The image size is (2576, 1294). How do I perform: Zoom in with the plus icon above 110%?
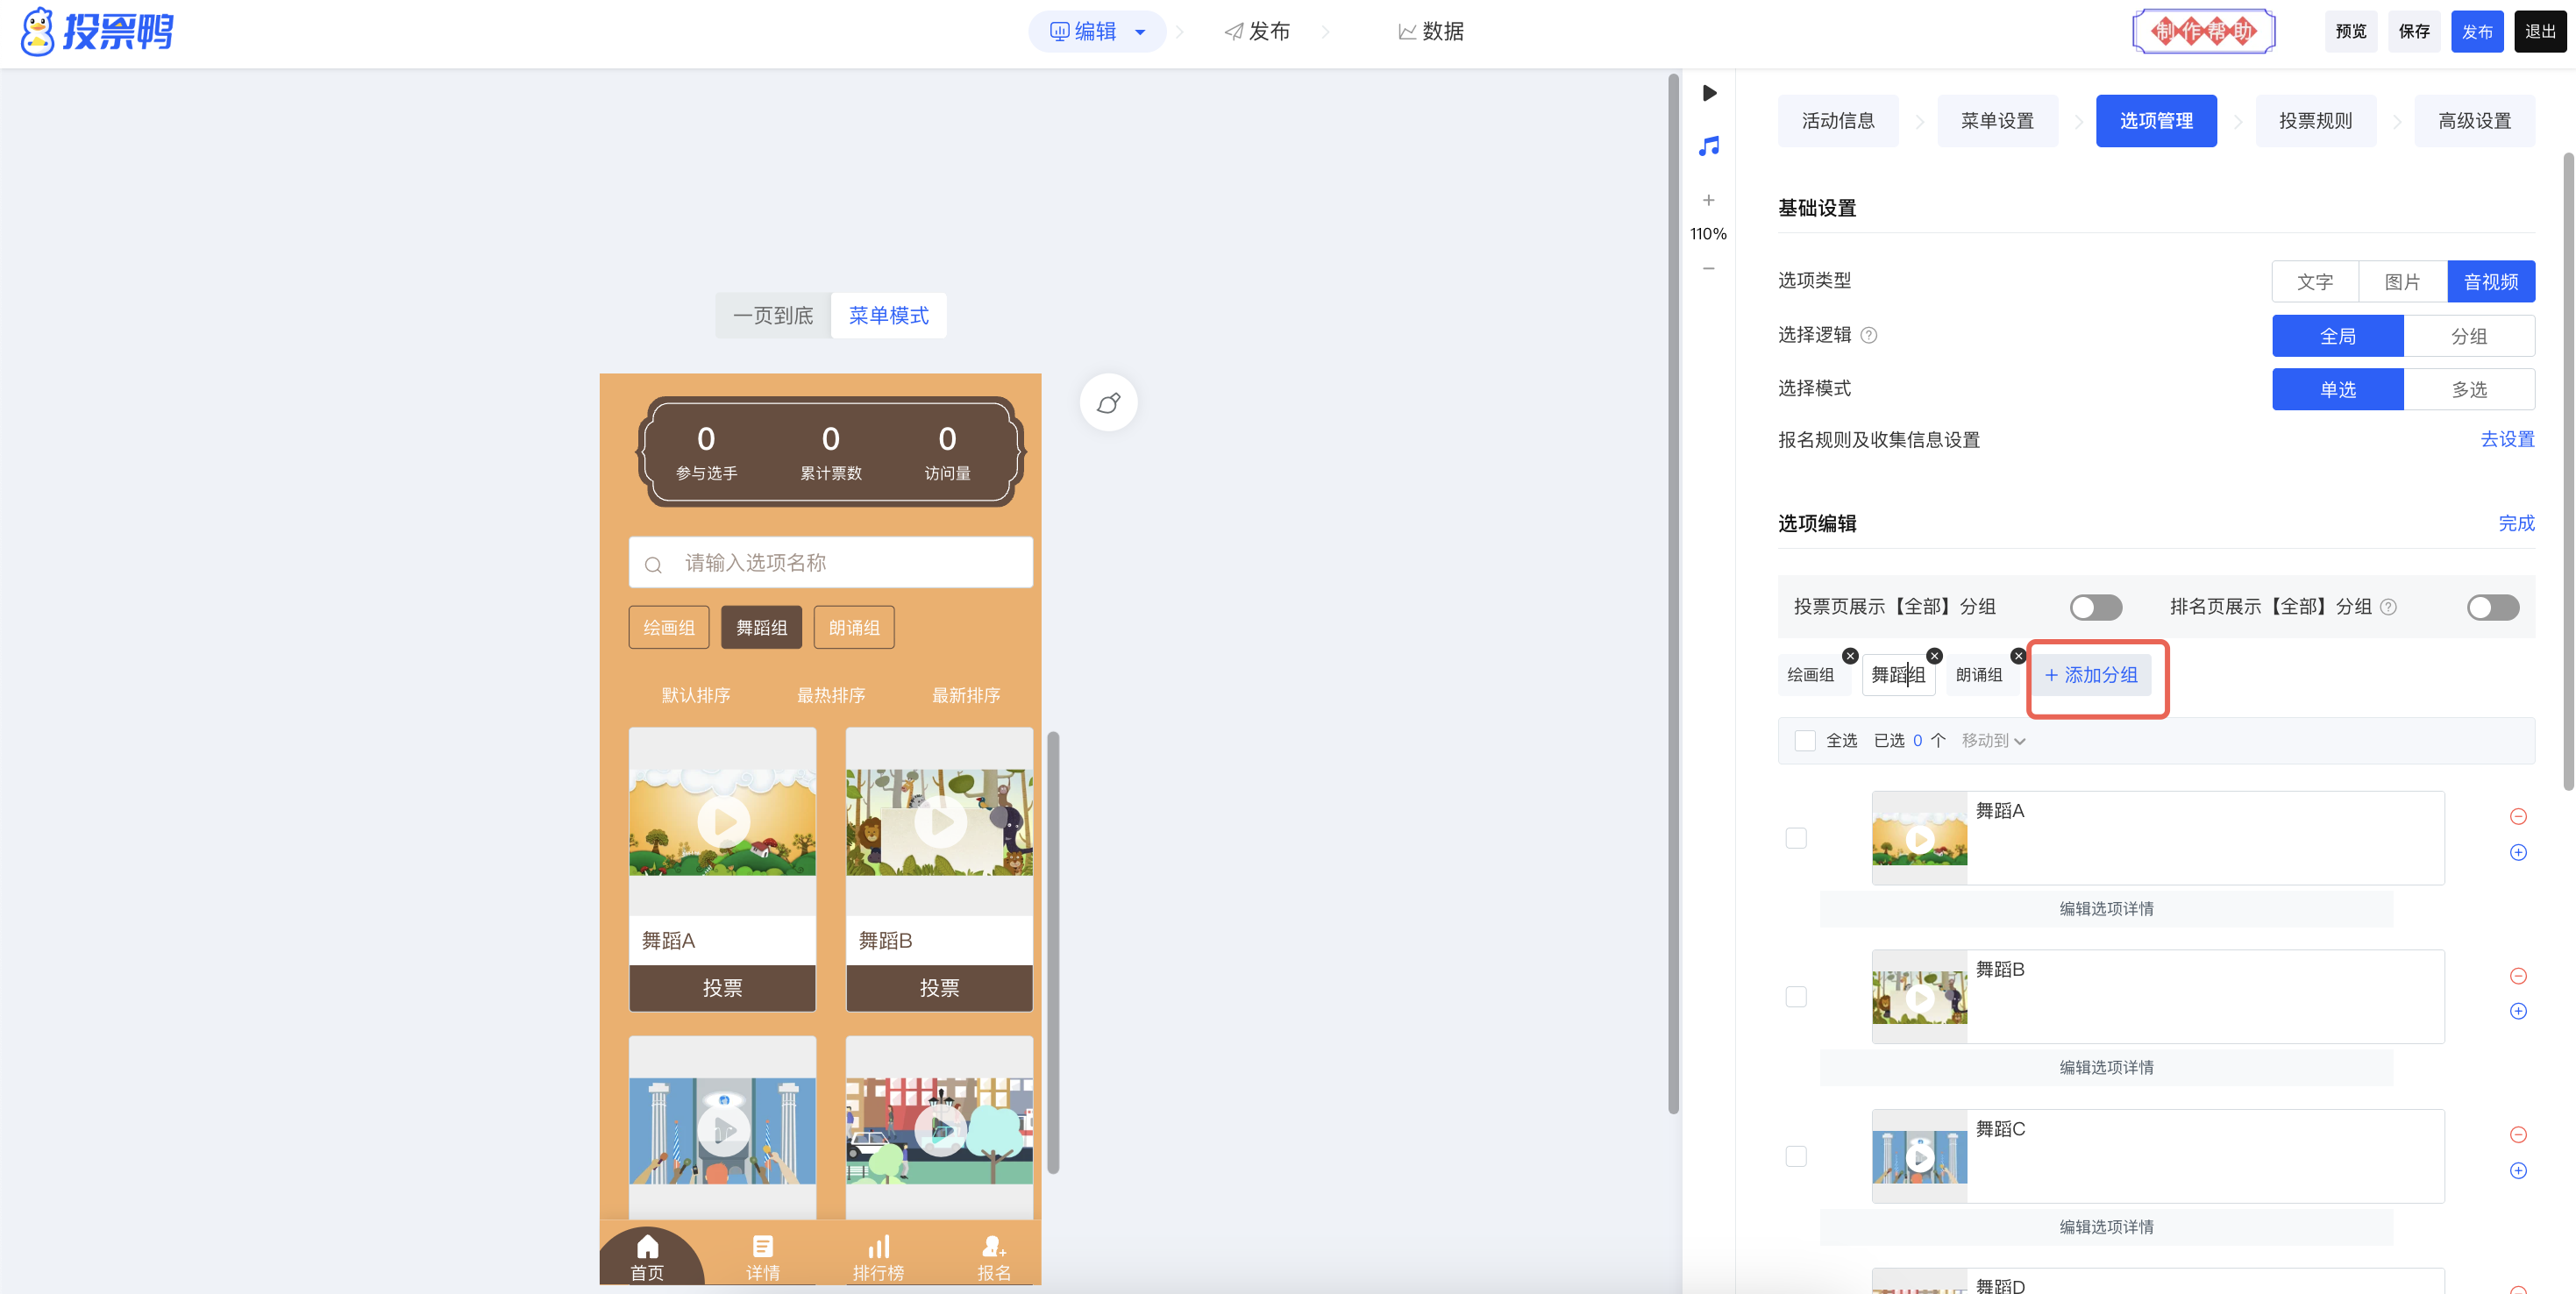(x=1709, y=200)
